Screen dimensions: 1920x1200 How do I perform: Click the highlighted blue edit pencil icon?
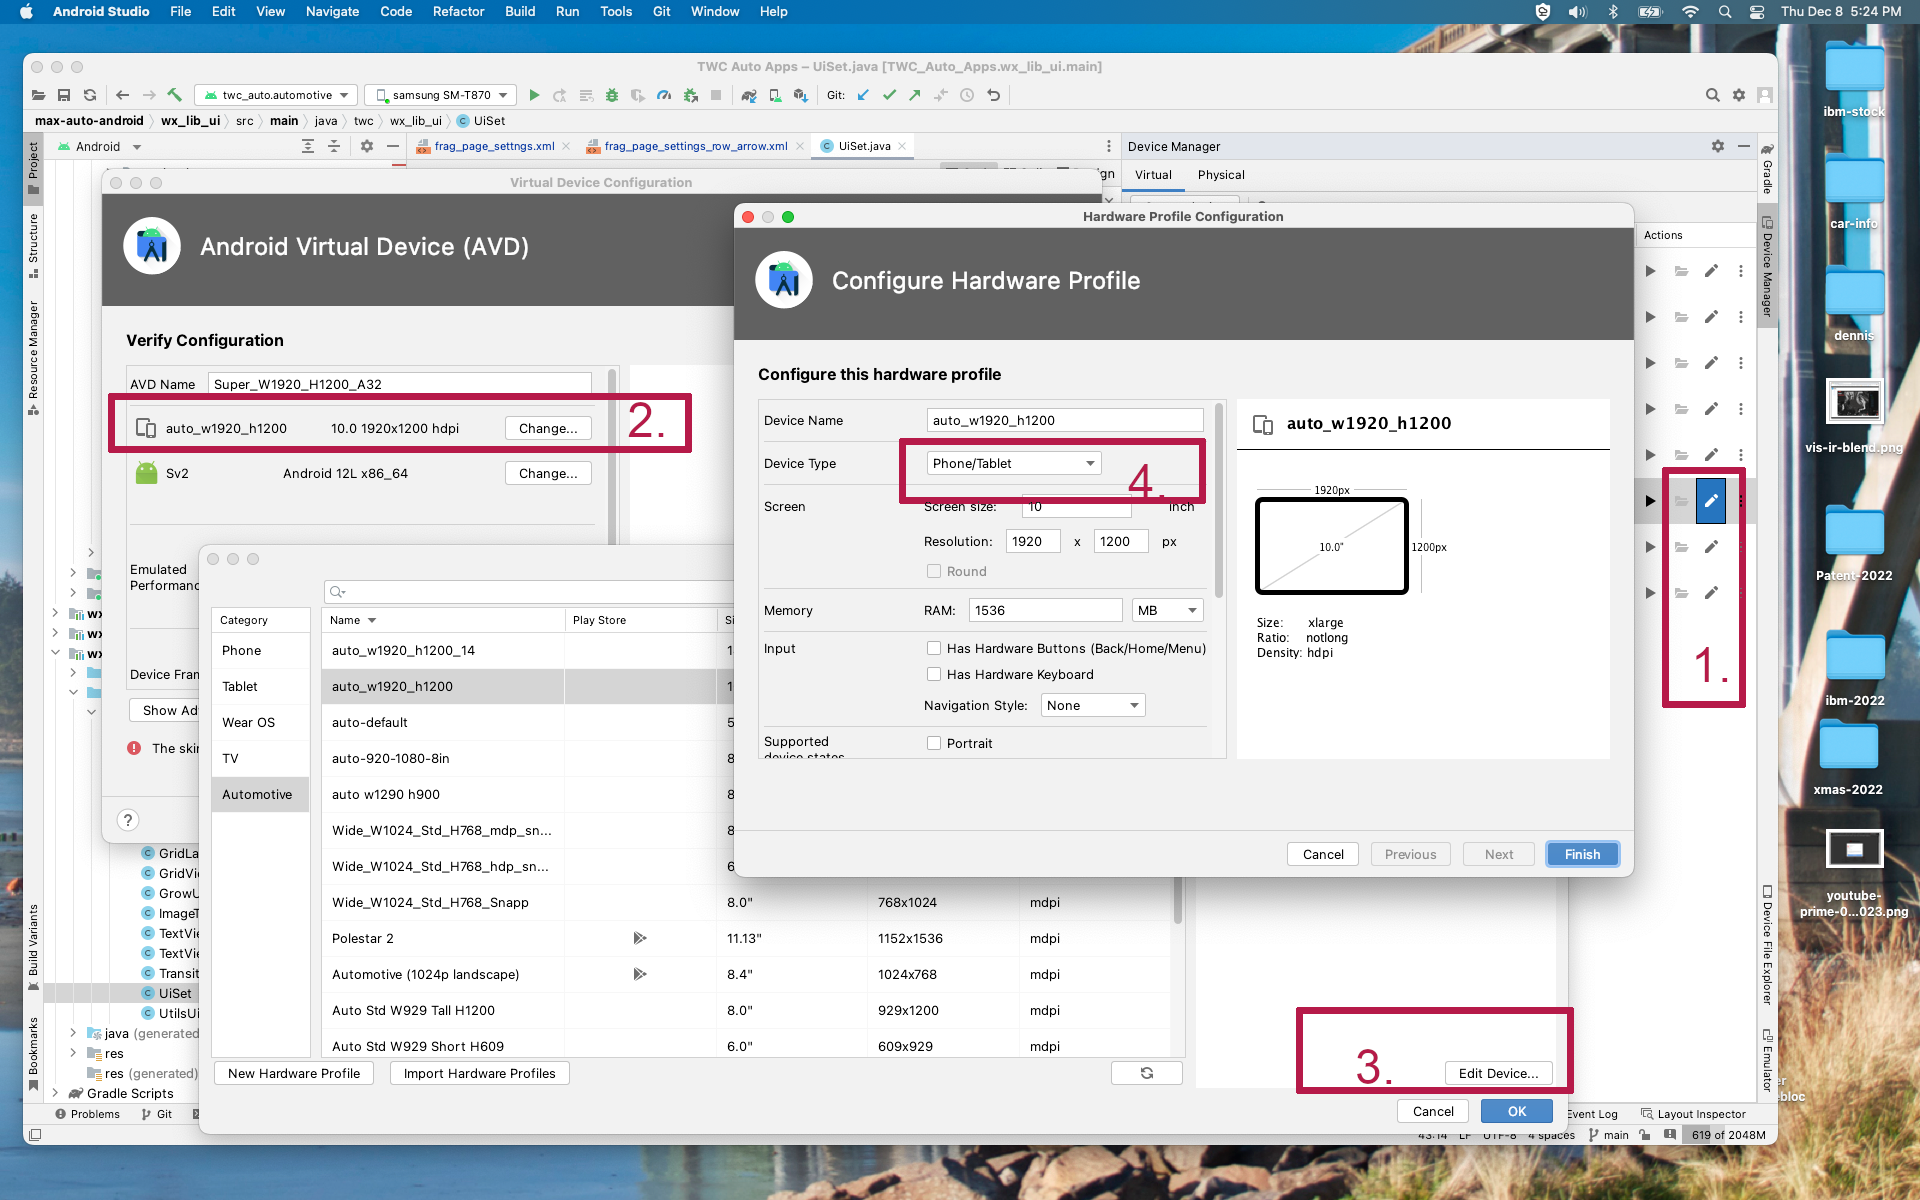tap(1711, 501)
